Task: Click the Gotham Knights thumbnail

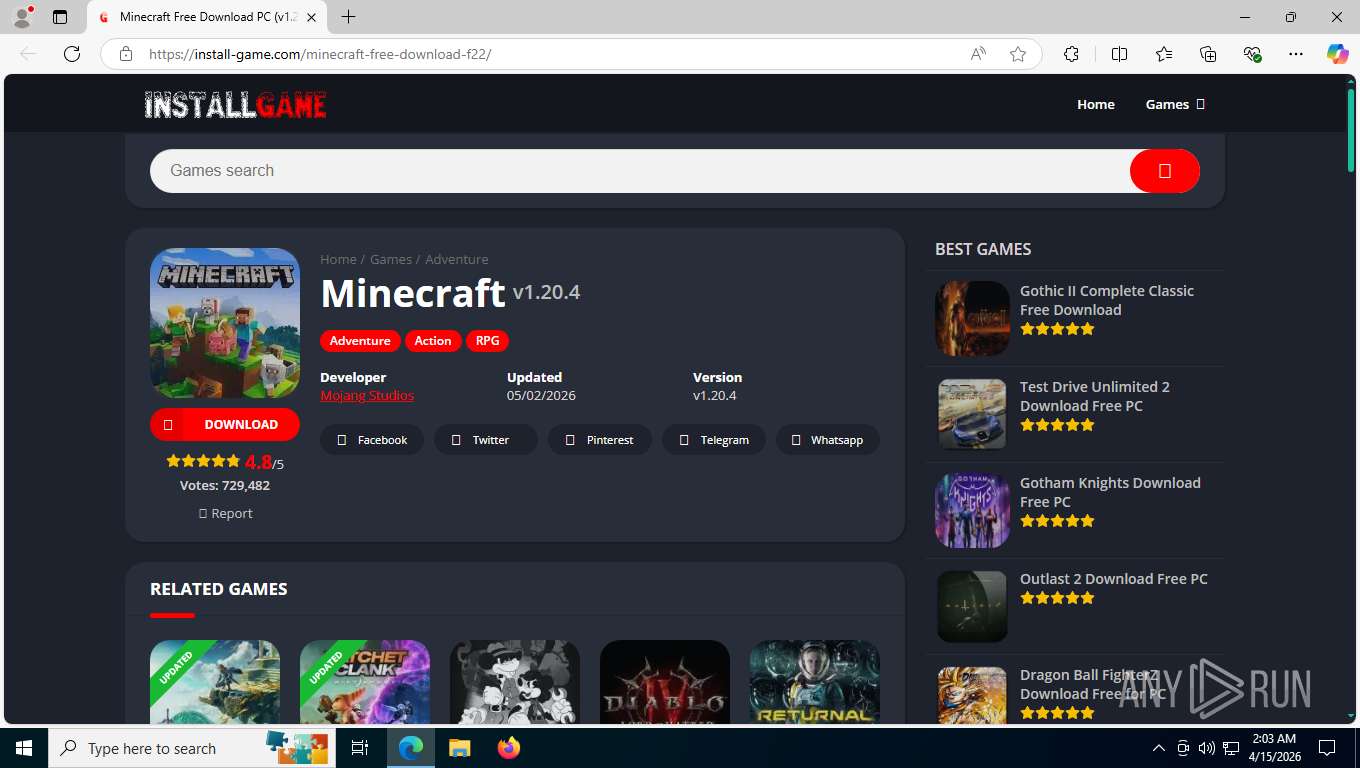Action: point(972,510)
